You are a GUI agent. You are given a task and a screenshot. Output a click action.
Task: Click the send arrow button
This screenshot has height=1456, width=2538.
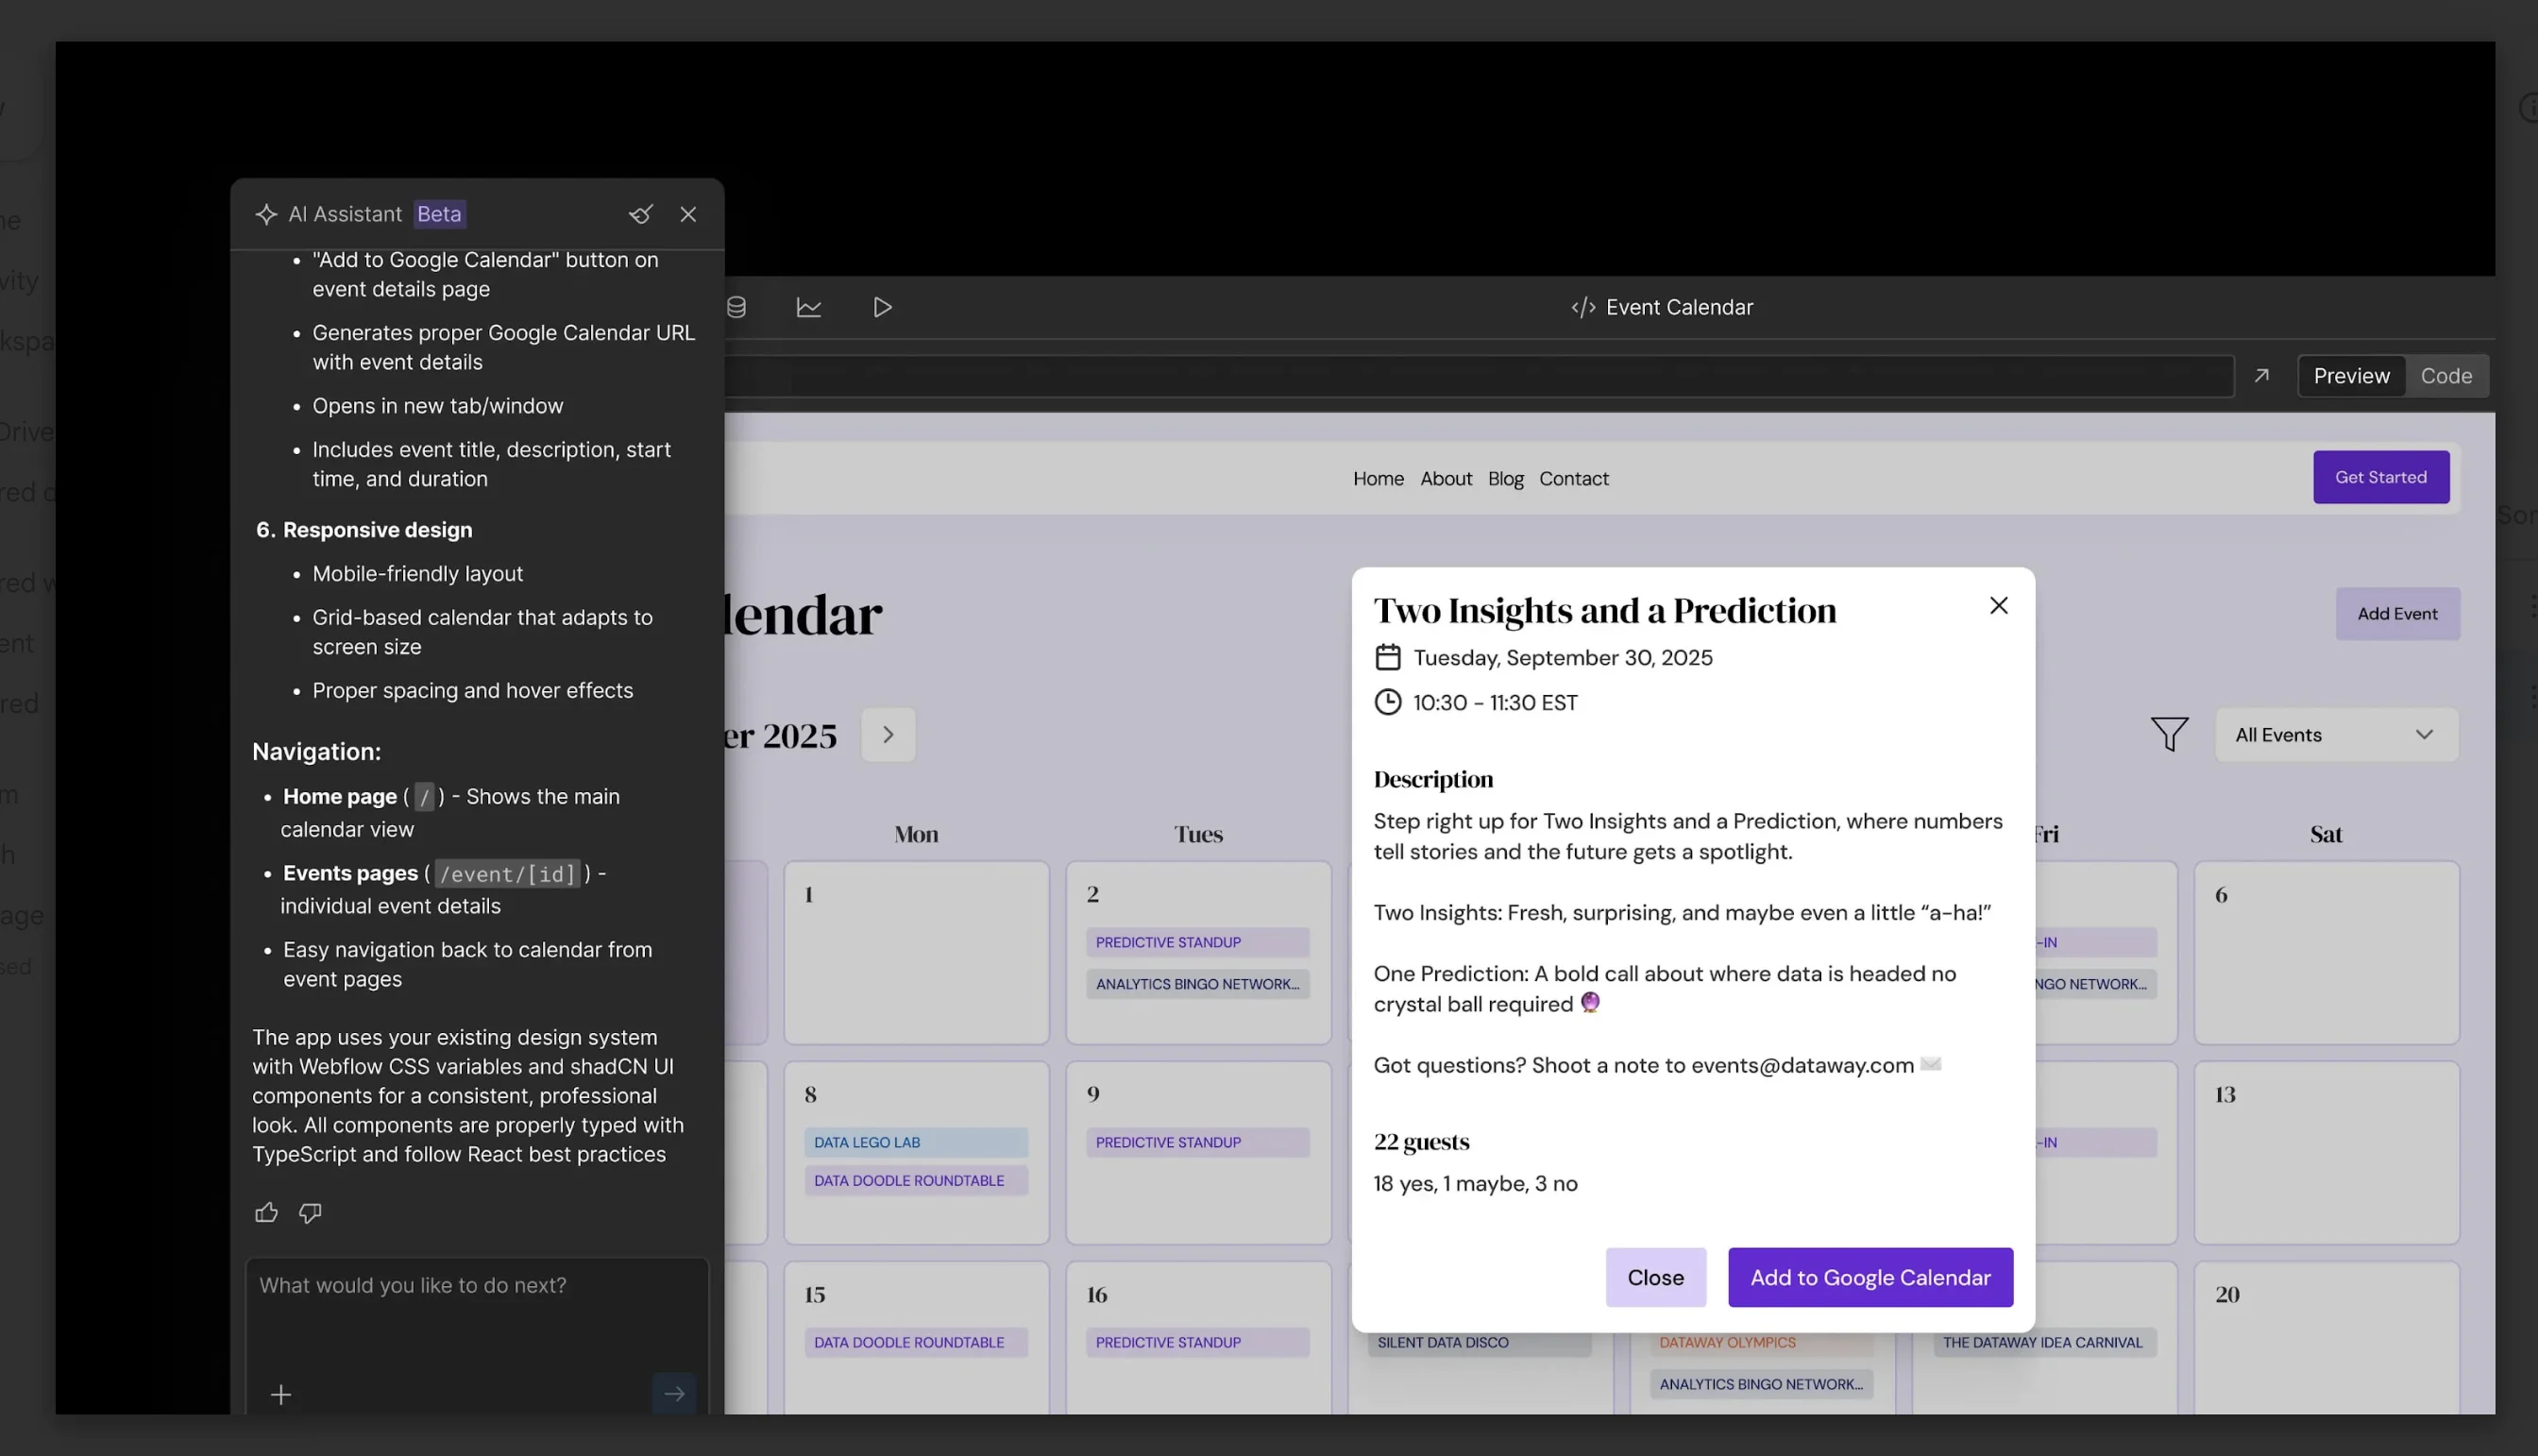674,1394
